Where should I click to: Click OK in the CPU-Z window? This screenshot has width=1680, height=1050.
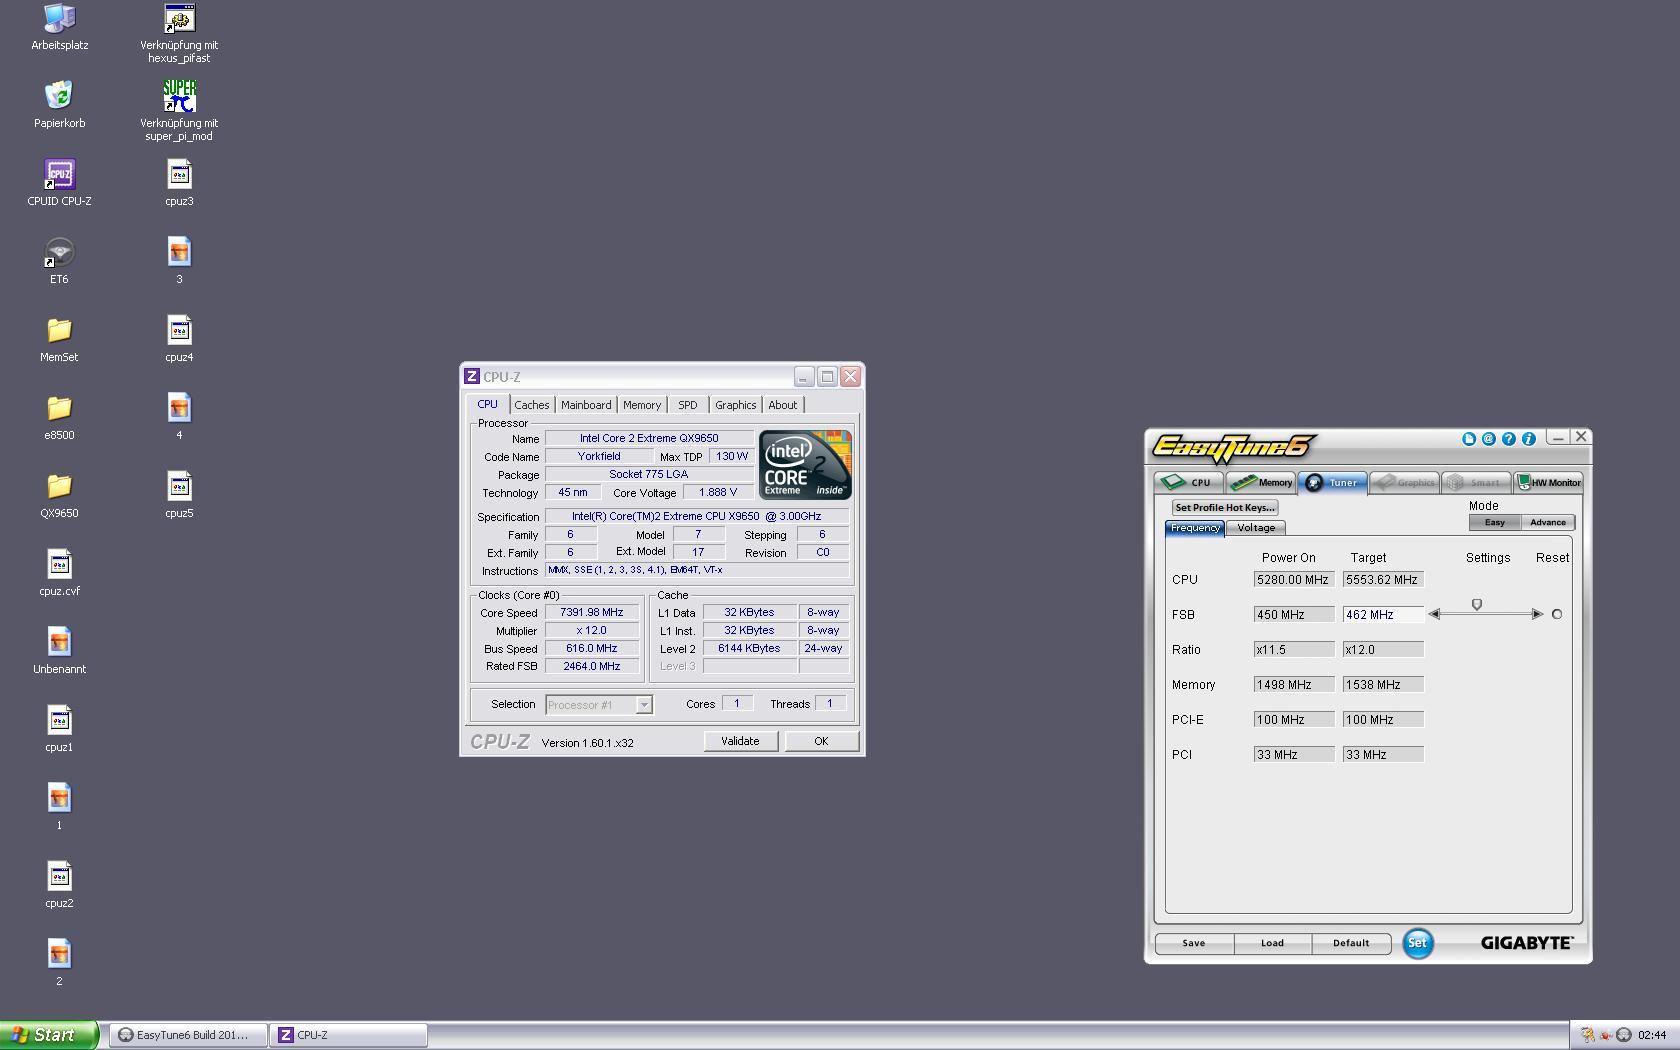(821, 741)
